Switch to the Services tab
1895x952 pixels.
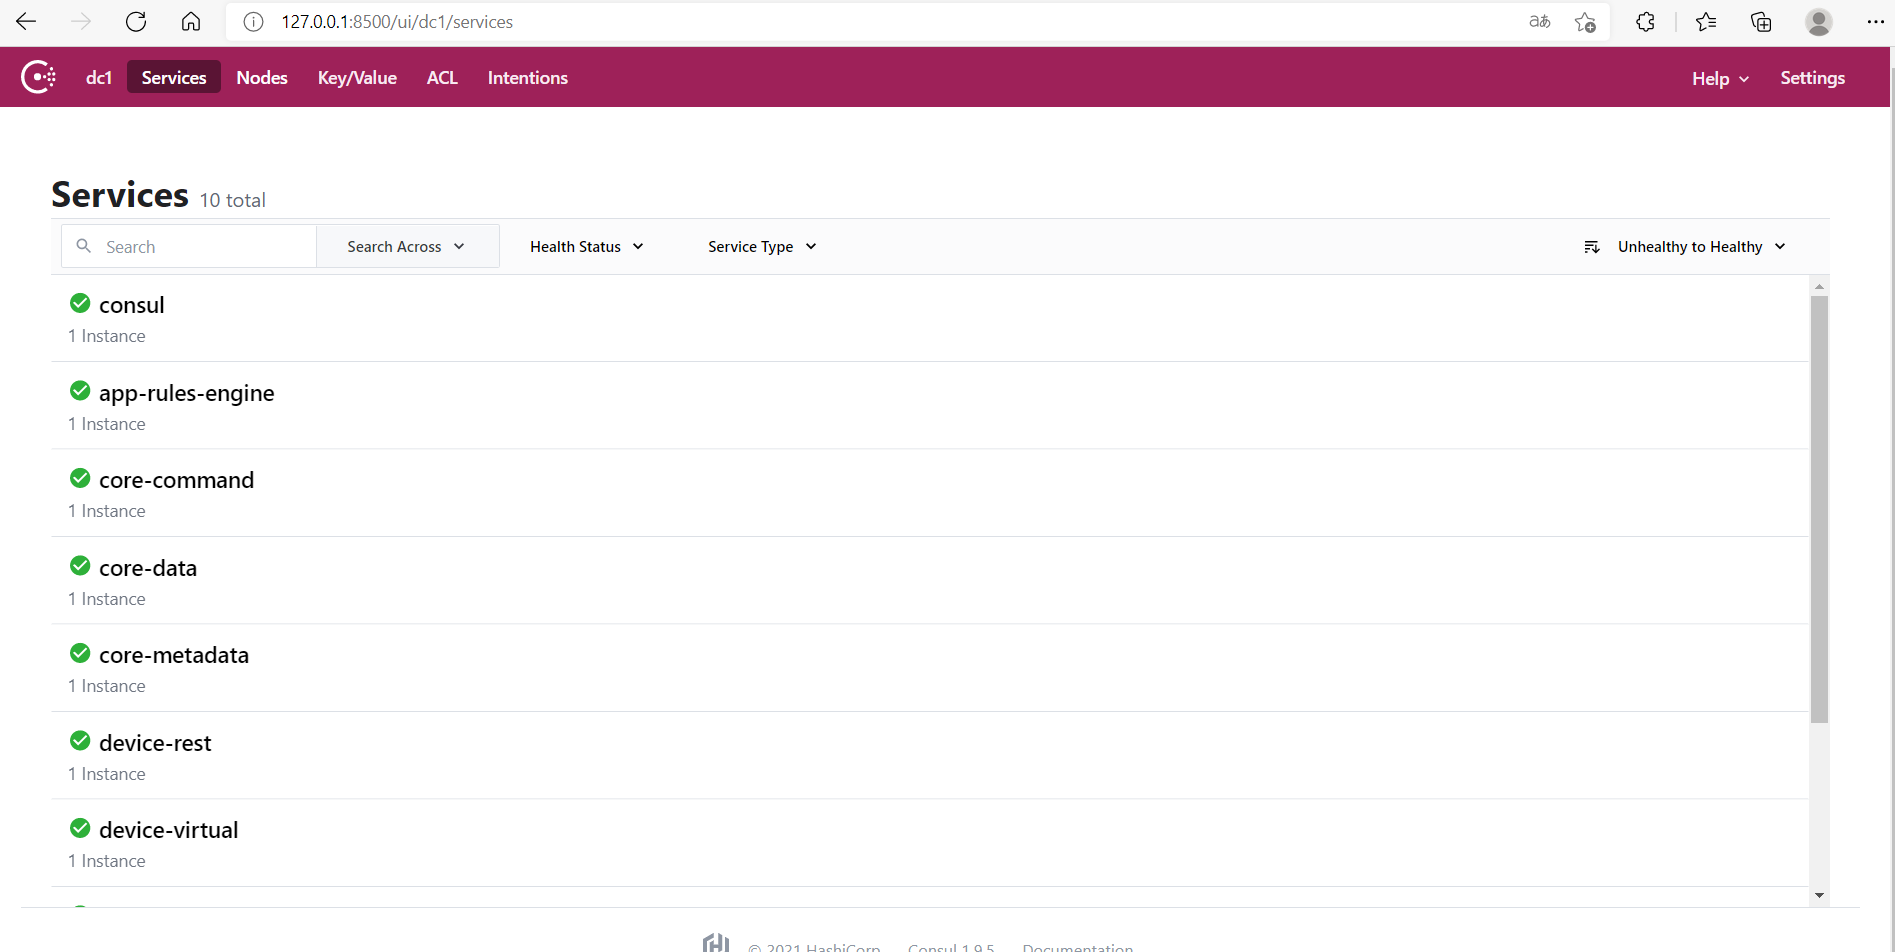(x=174, y=77)
